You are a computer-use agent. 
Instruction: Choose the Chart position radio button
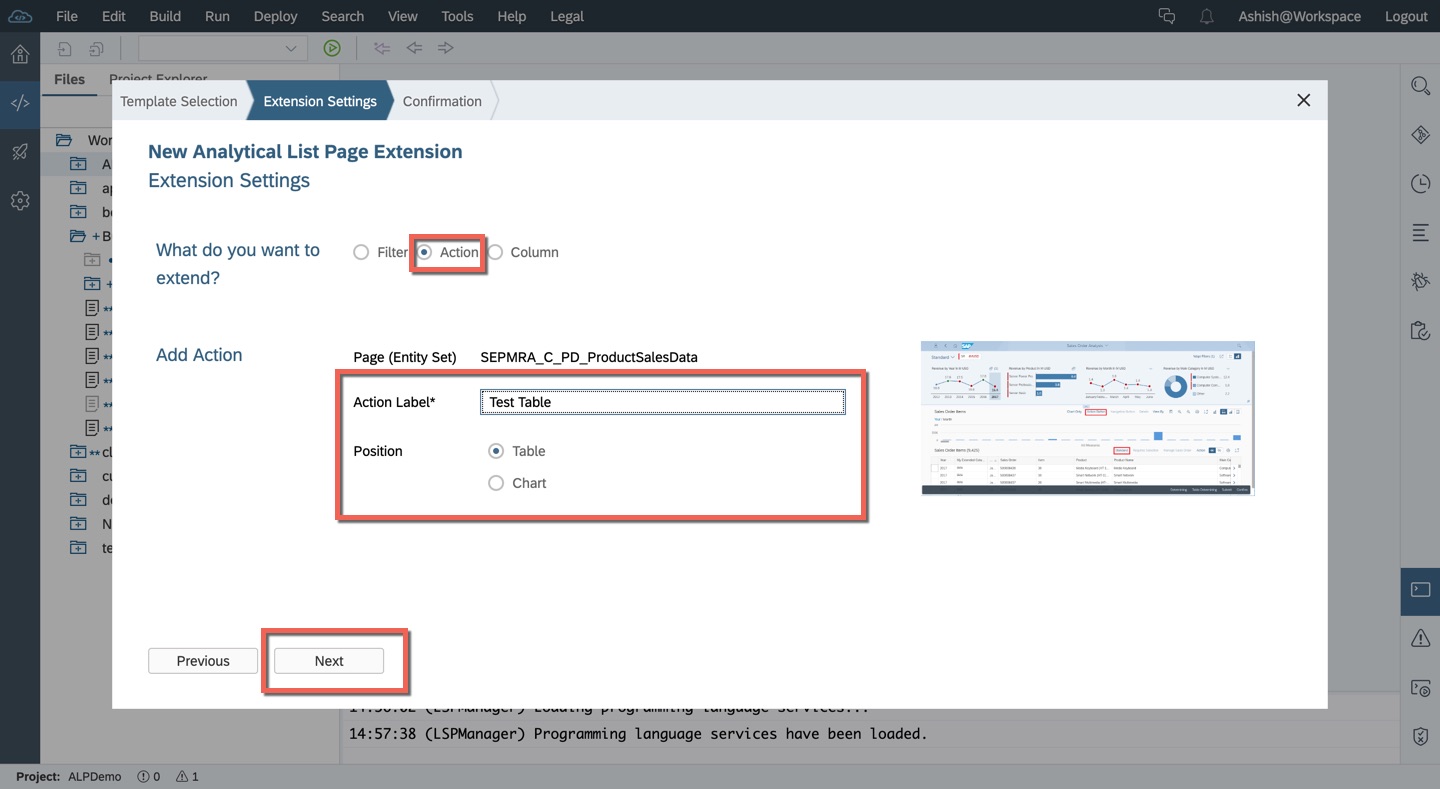point(496,483)
